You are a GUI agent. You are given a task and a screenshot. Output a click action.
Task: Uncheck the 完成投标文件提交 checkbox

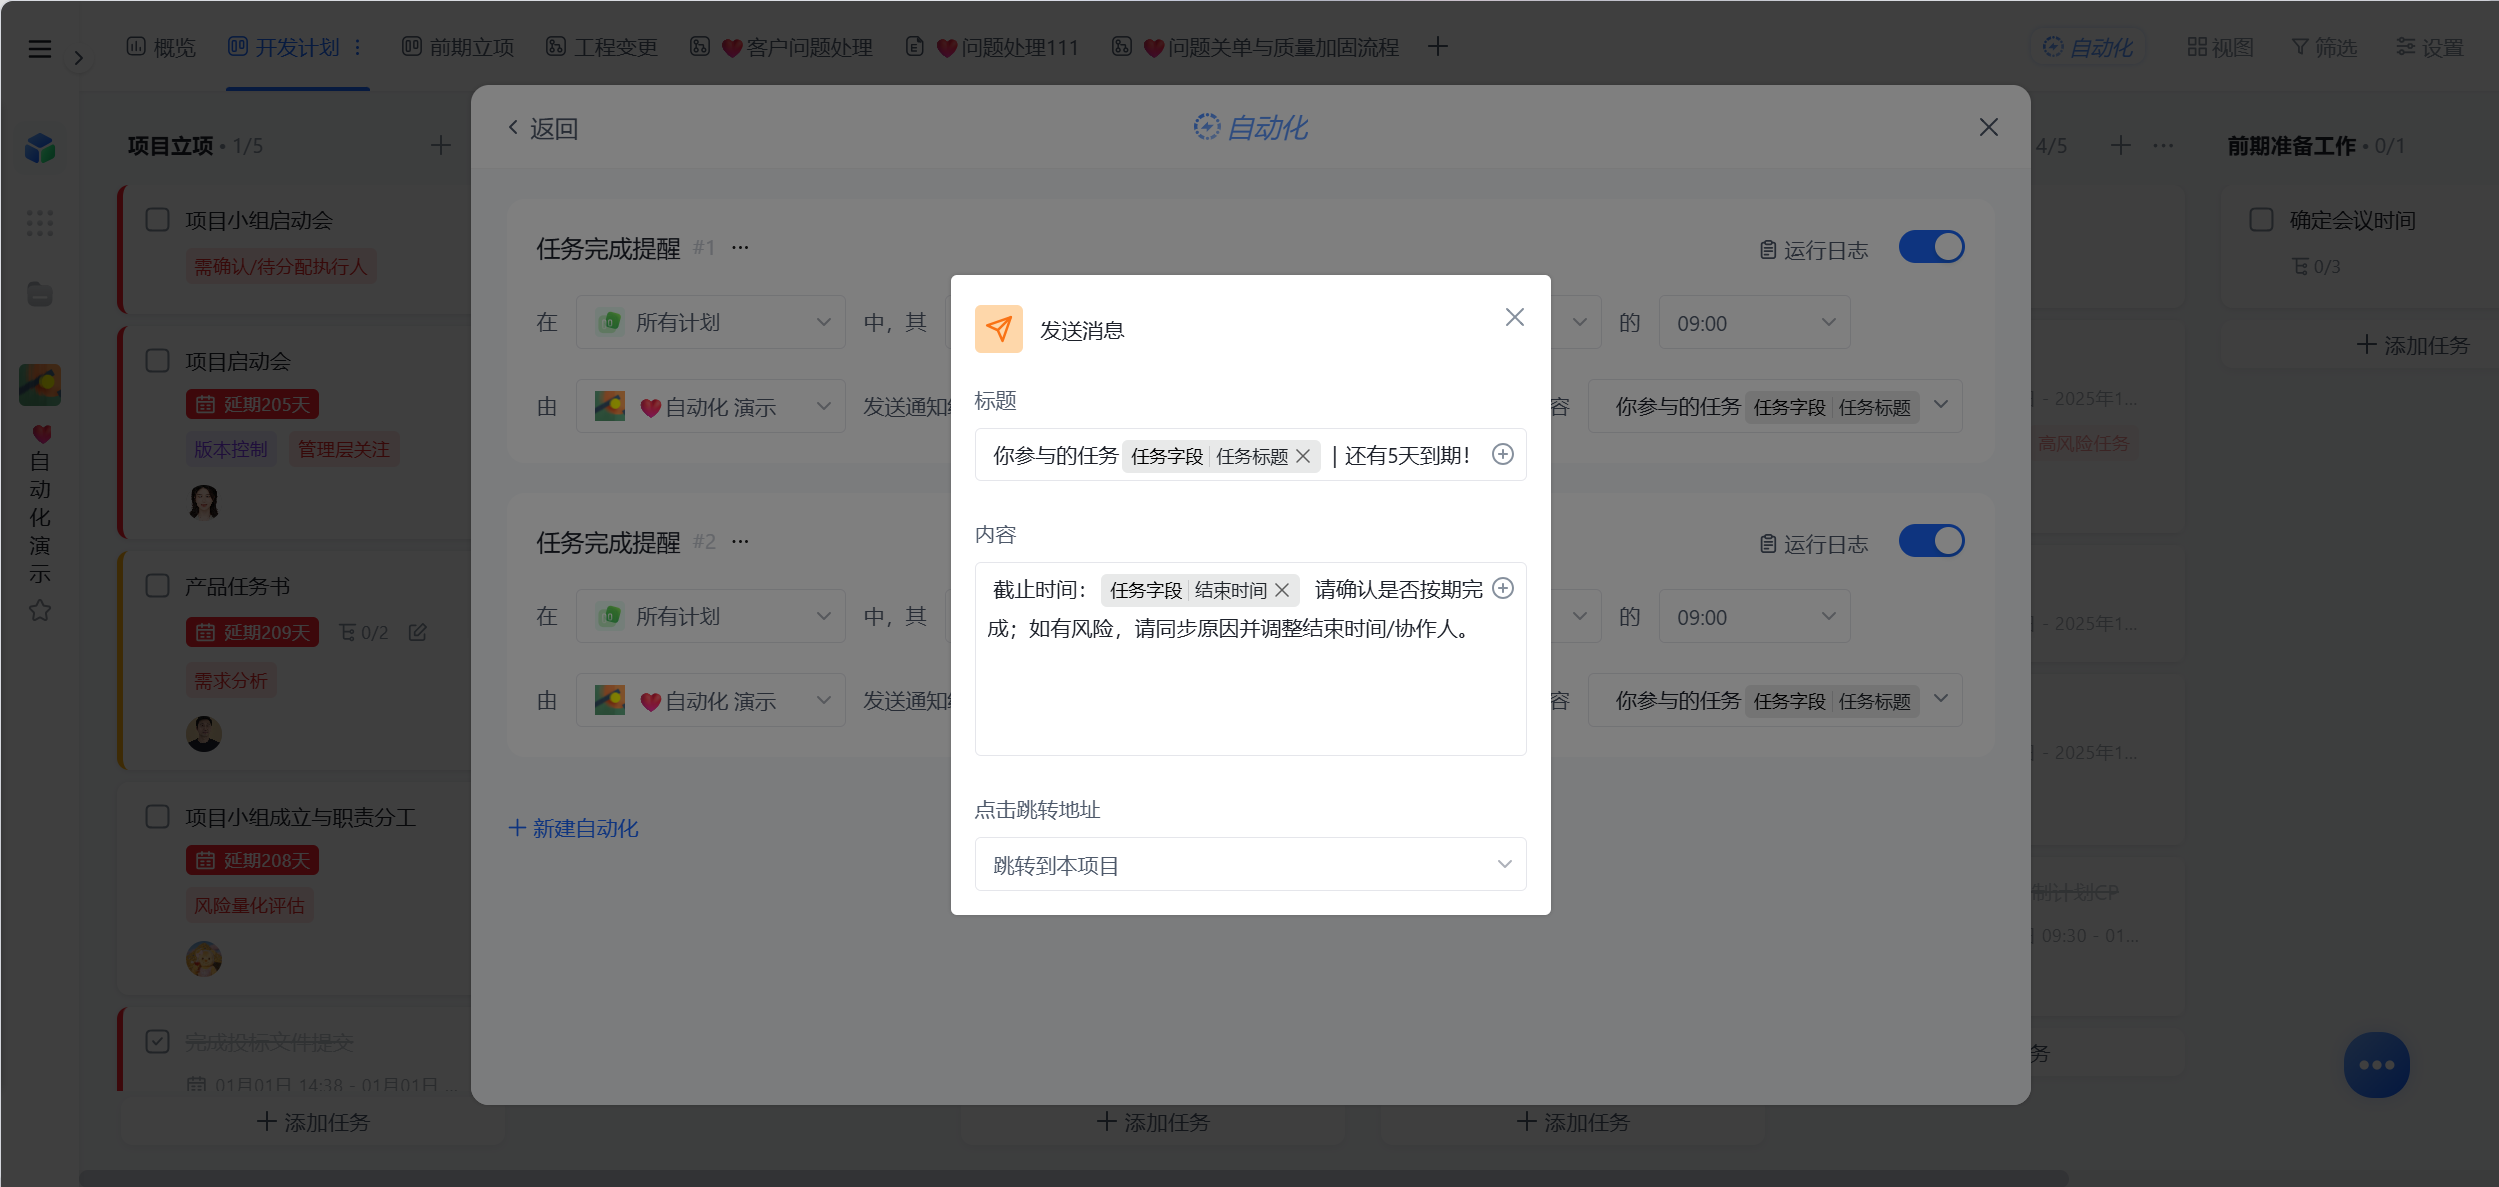tap(158, 1041)
